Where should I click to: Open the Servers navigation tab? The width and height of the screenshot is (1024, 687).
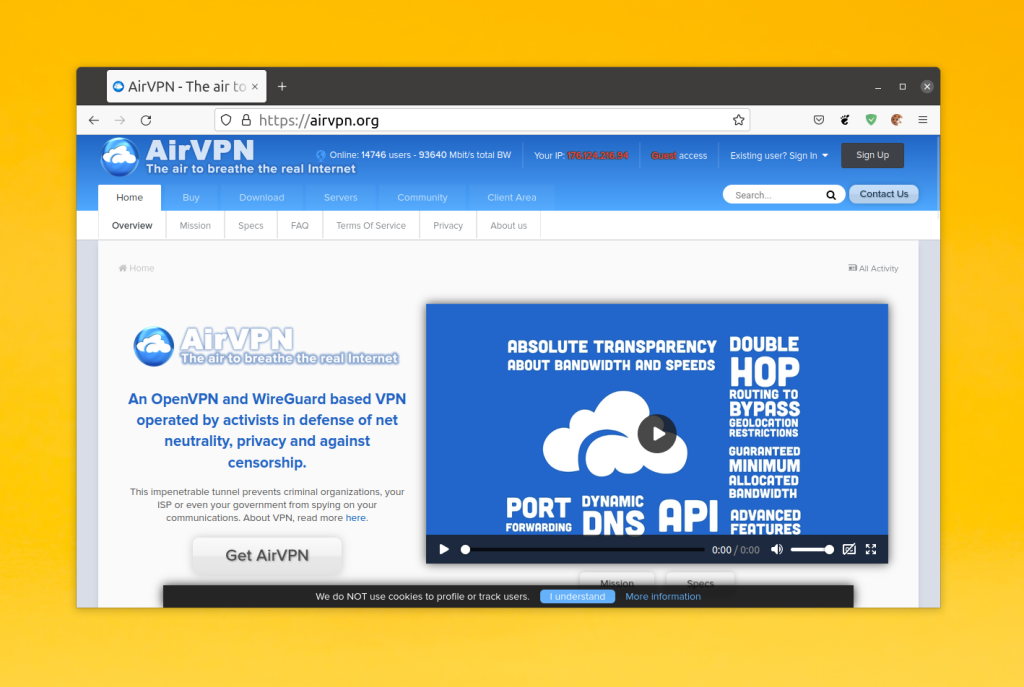pyautogui.click(x=340, y=197)
